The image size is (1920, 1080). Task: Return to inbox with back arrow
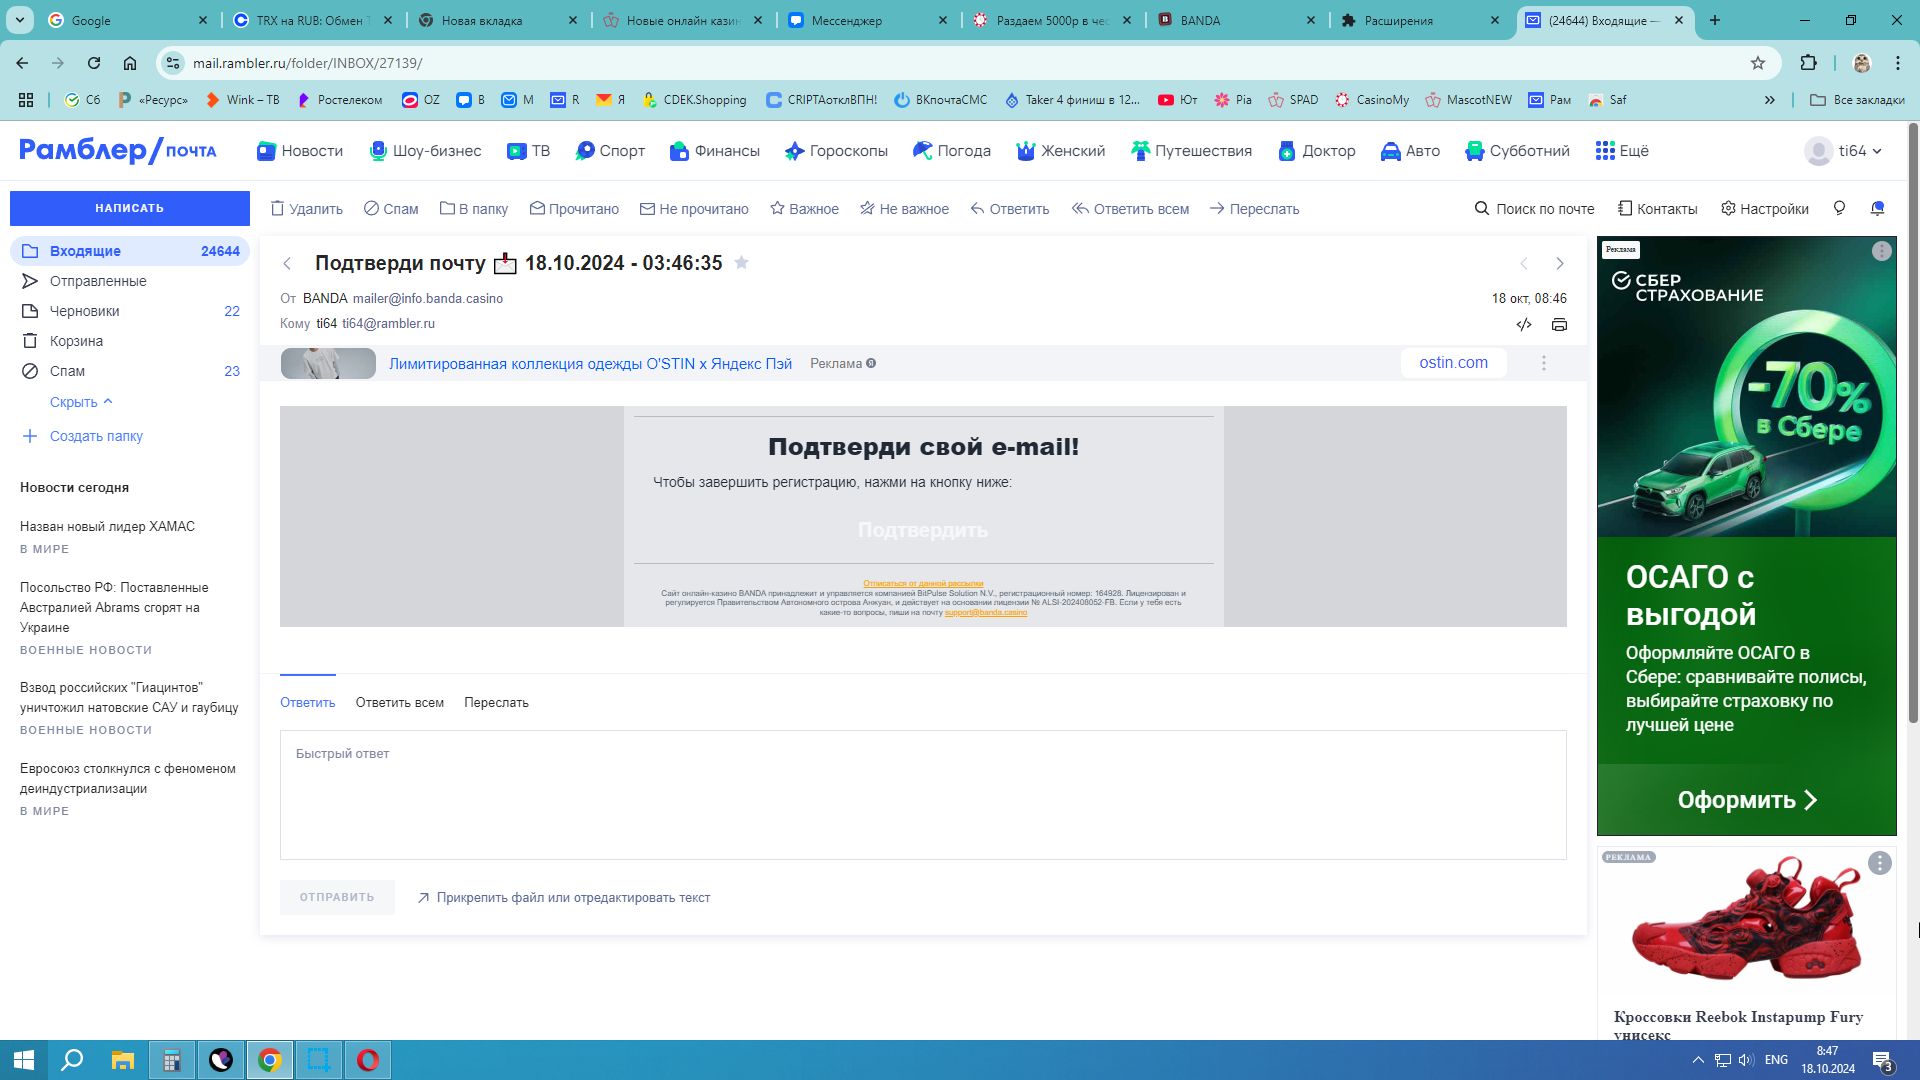[287, 264]
